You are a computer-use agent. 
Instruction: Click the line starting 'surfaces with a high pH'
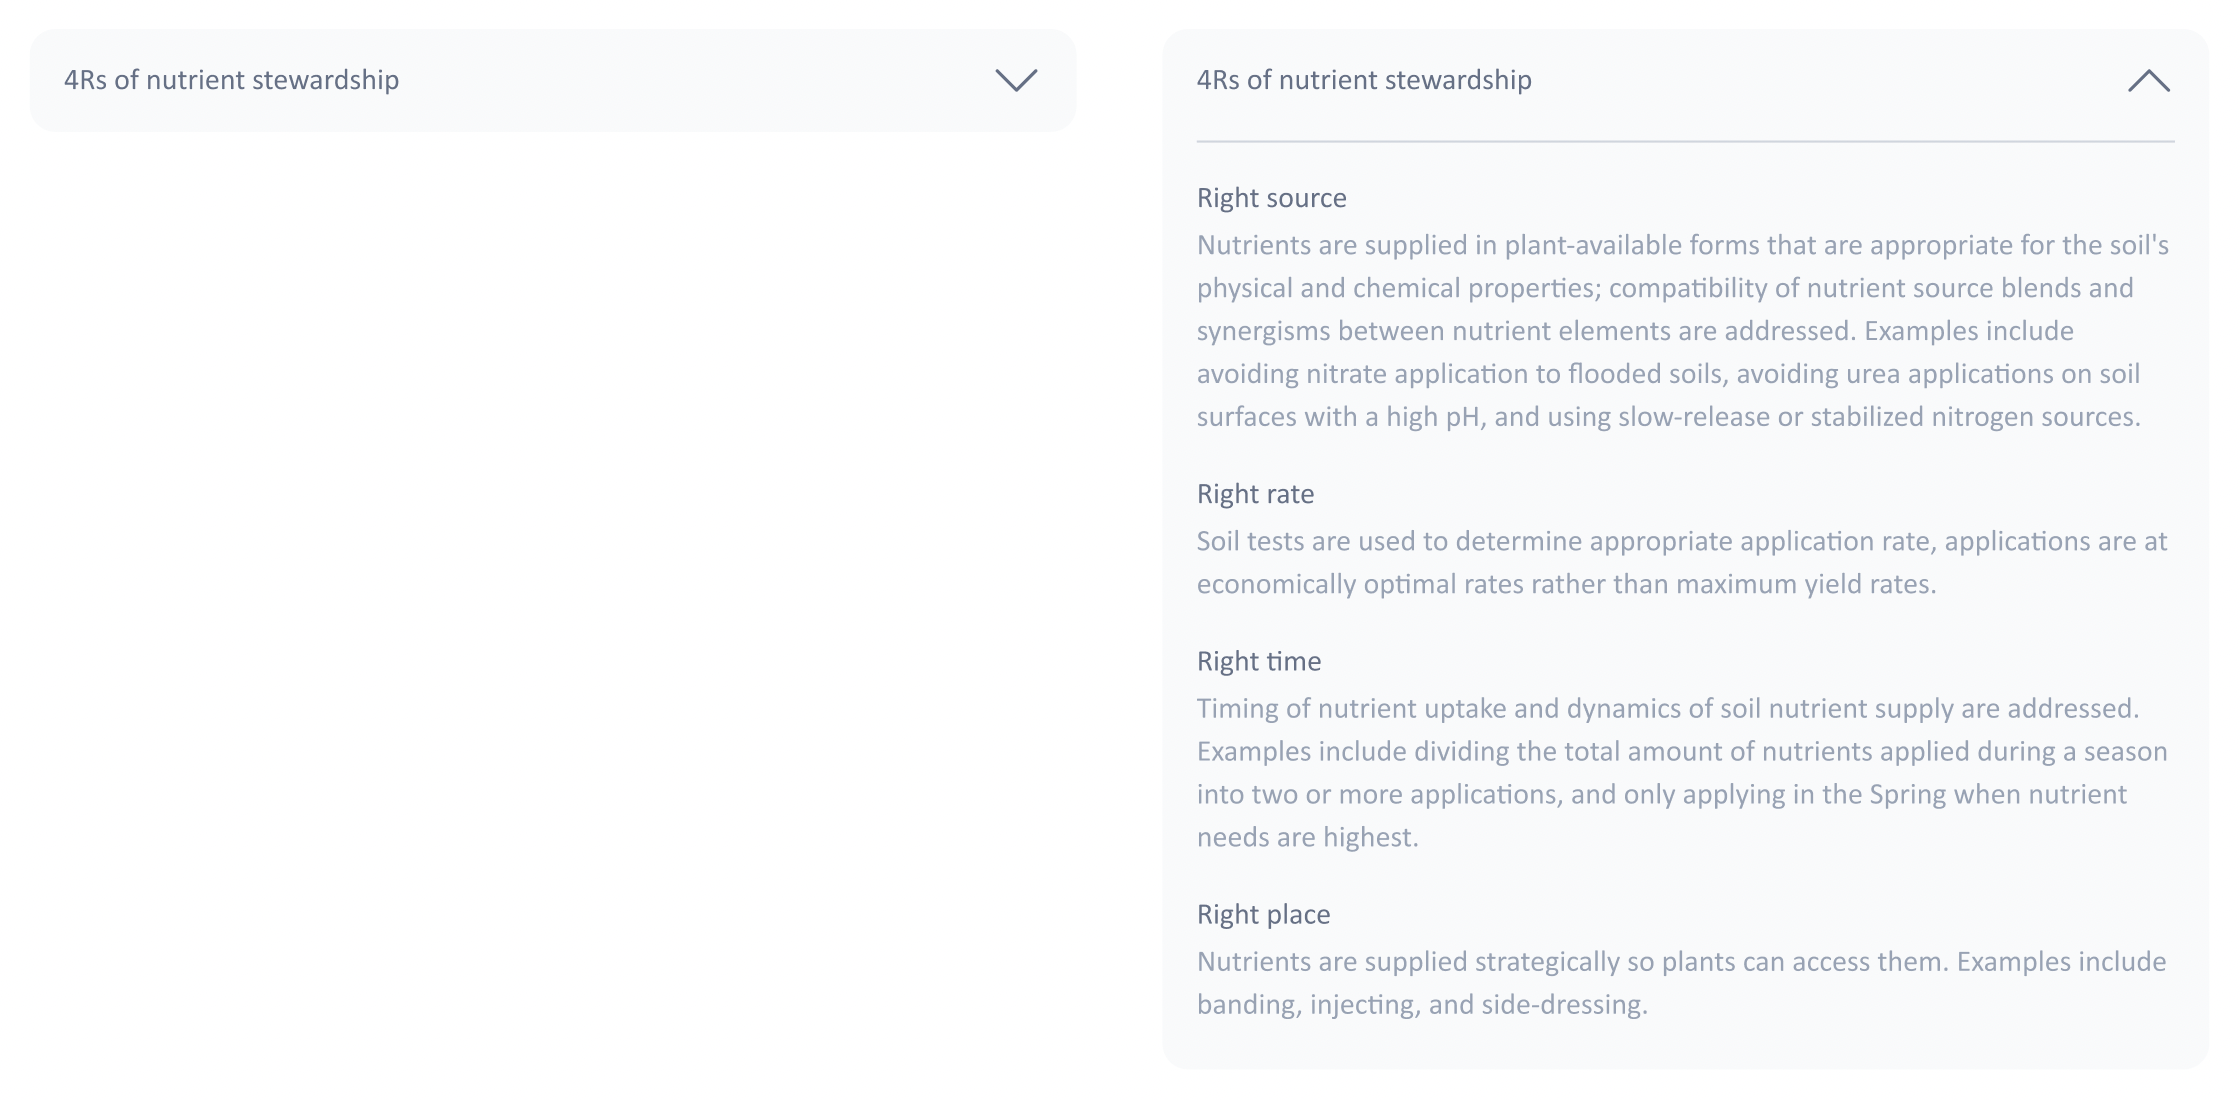(1668, 417)
